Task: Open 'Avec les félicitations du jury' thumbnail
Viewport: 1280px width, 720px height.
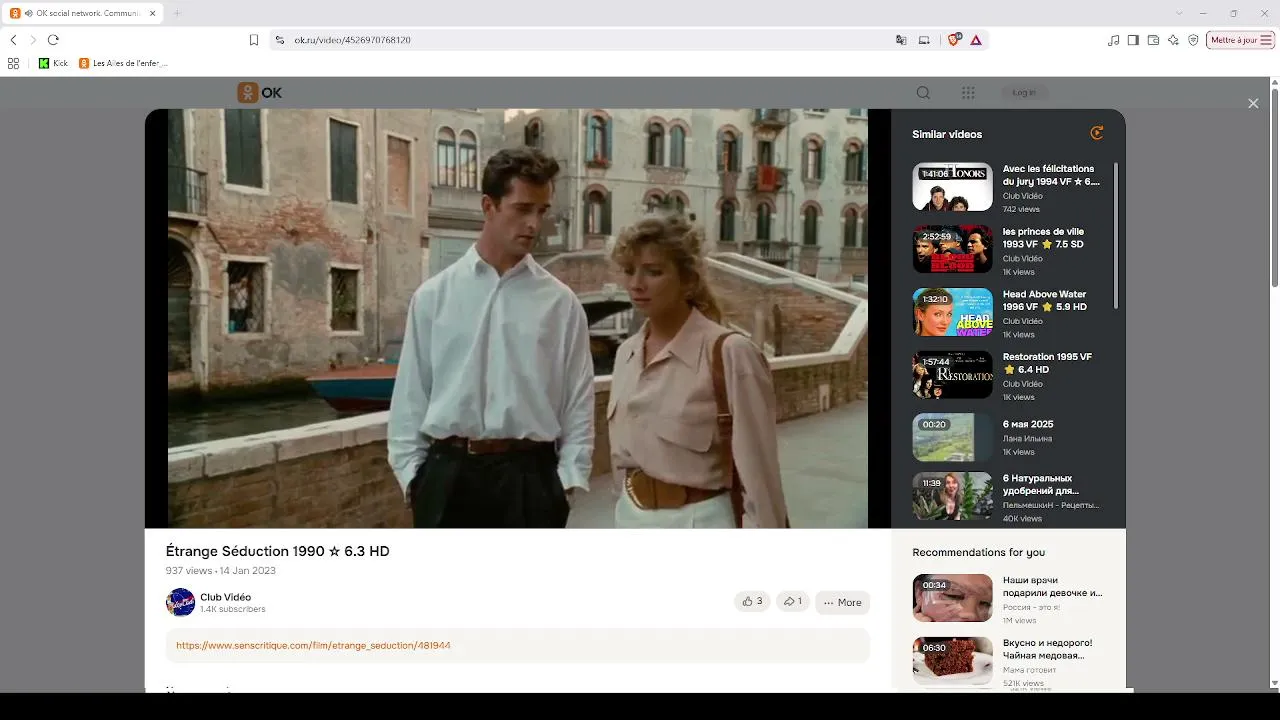Action: pyautogui.click(x=952, y=187)
